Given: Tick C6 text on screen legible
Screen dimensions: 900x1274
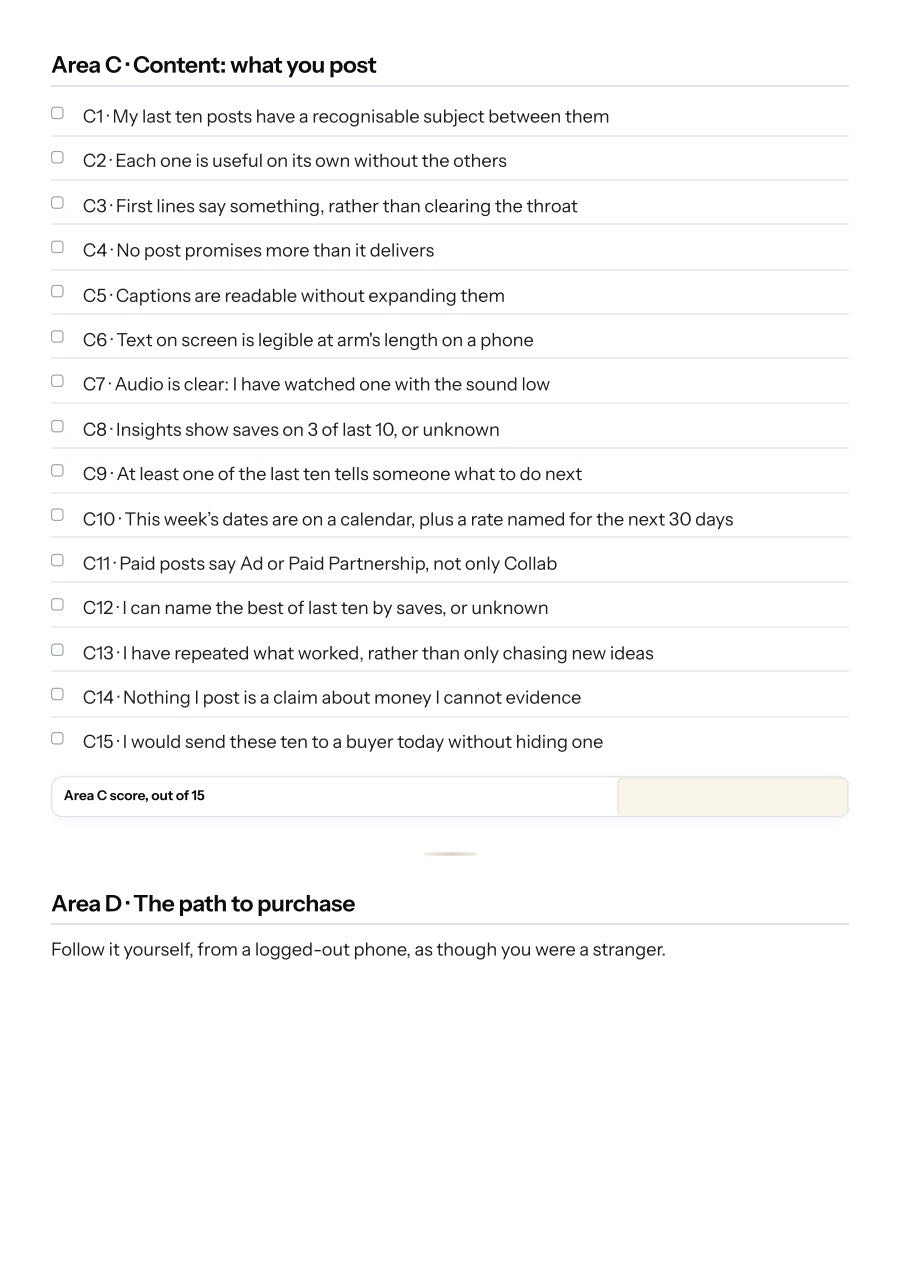Looking at the screenshot, I should (57, 336).
